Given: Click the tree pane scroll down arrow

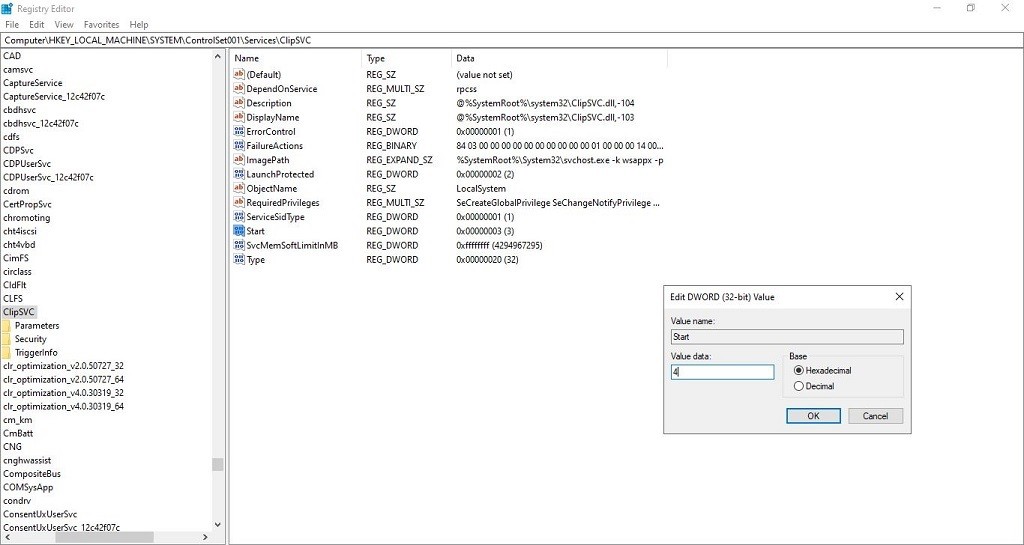Looking at the screenshot, I should click(217, 525).
